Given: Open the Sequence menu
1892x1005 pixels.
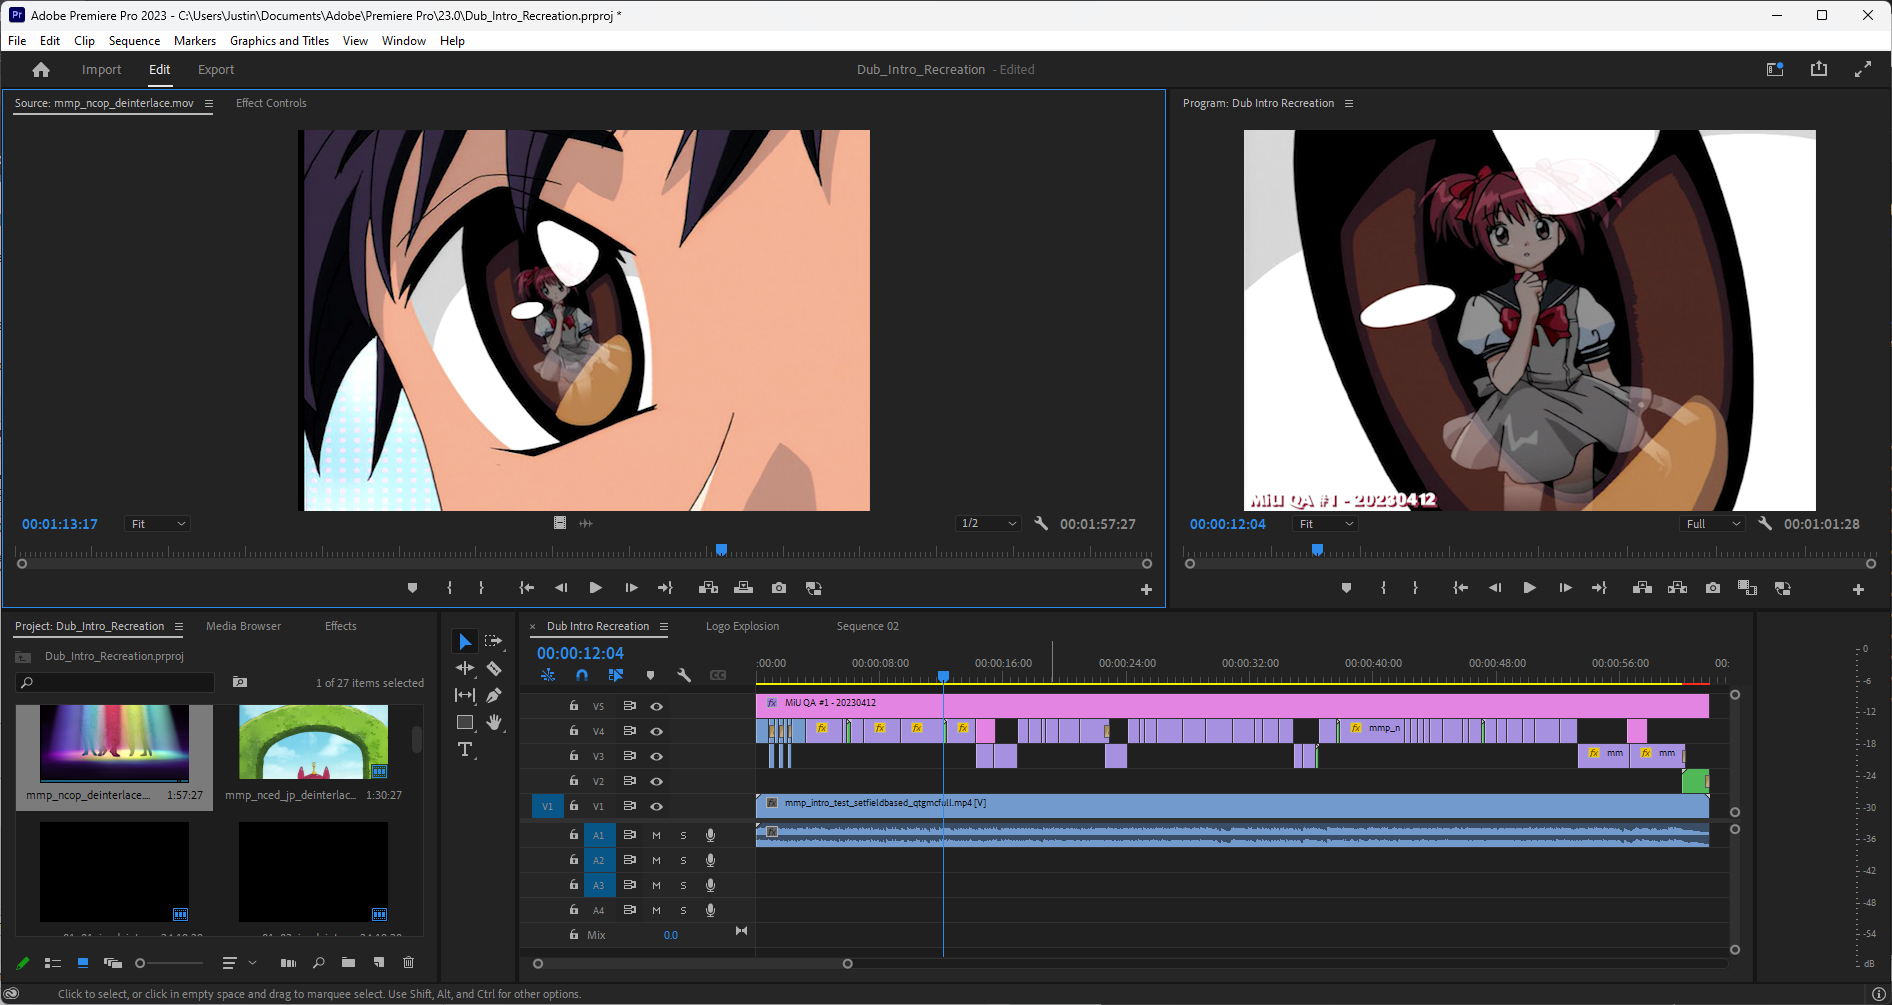Looking at the screenshot, I should 134,41.
